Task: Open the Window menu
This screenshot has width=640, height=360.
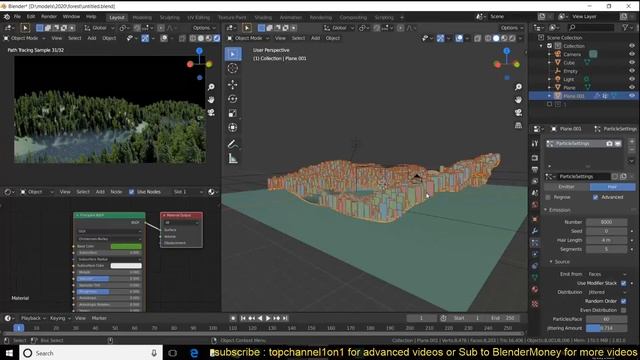Action: point(71,17)
